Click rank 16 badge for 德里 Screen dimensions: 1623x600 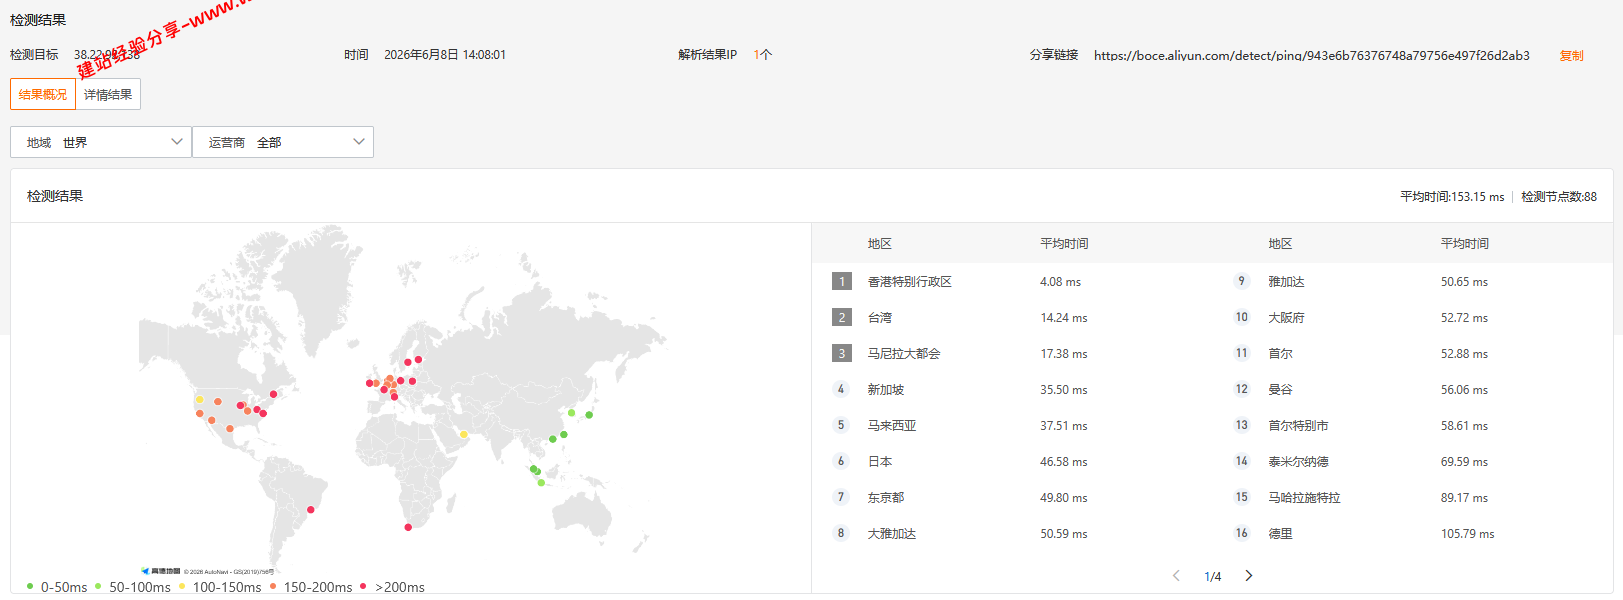(1242, 533)
